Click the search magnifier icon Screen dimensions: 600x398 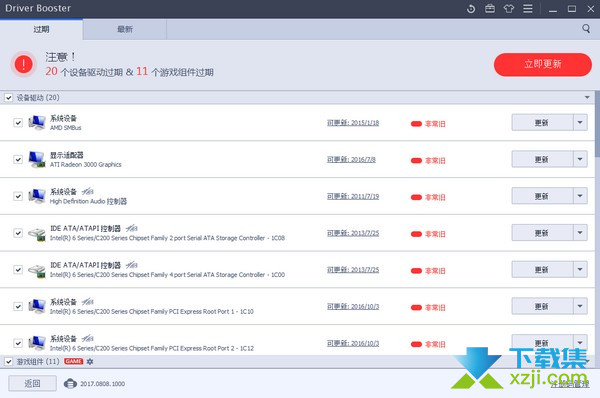[x=586, y=29]
